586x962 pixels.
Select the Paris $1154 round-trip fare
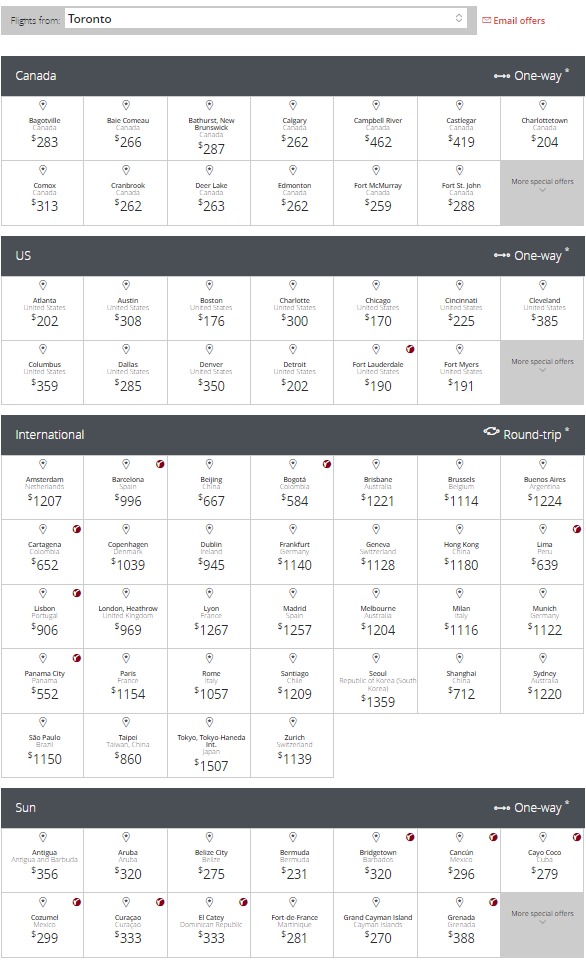click(x=126, y=681)
